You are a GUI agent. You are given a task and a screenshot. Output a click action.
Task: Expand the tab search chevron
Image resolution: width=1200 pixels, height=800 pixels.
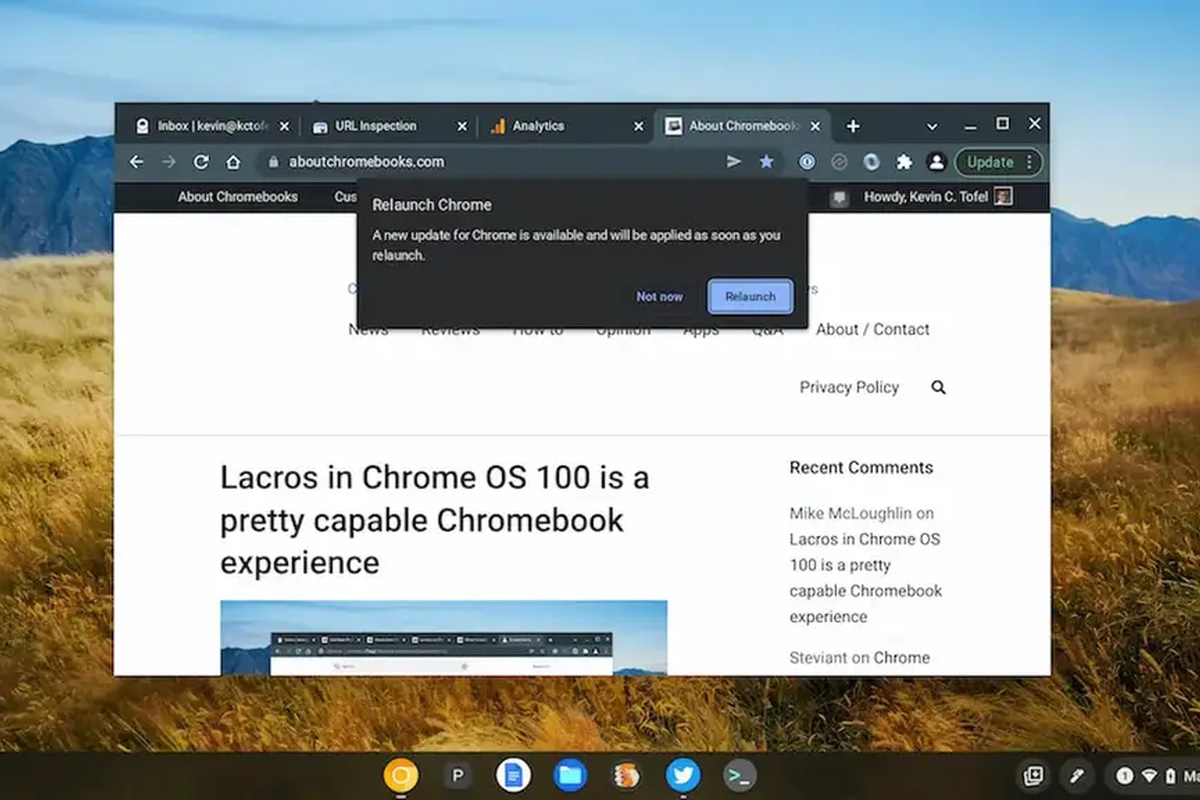(932, 127)
